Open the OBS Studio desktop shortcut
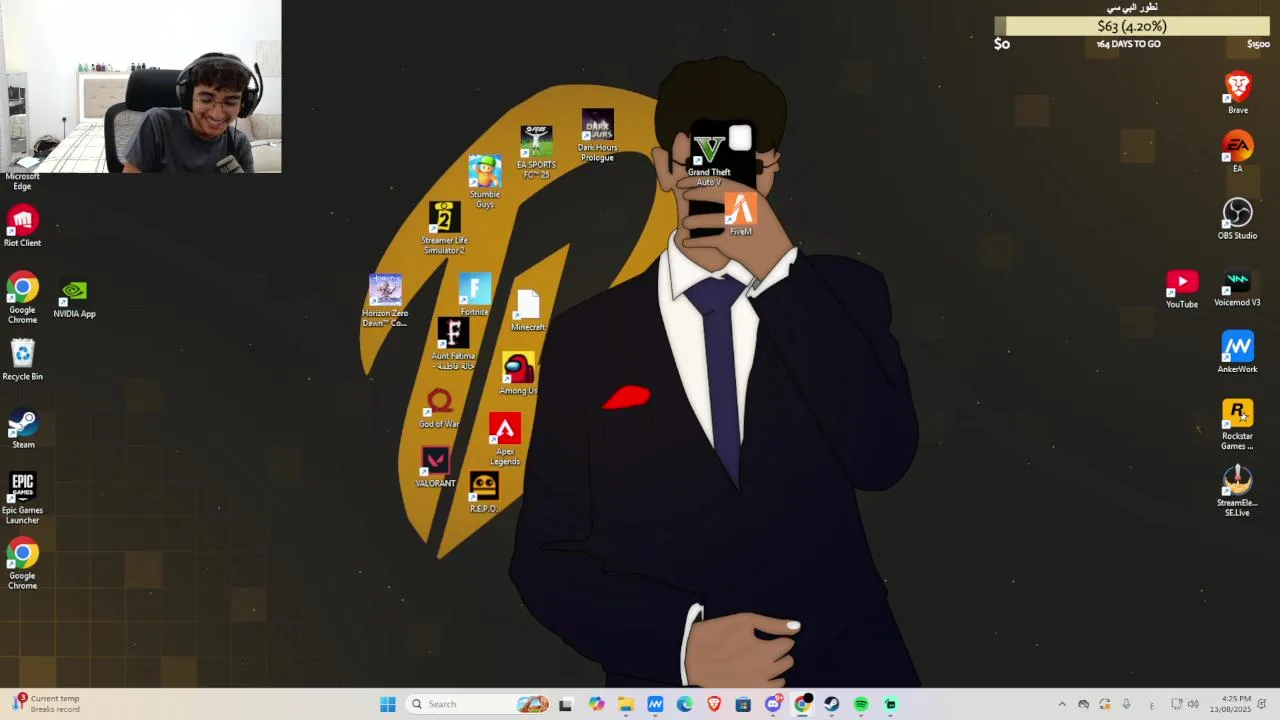The height and width of the screenshot is (720, 1280). [1238, 219]
